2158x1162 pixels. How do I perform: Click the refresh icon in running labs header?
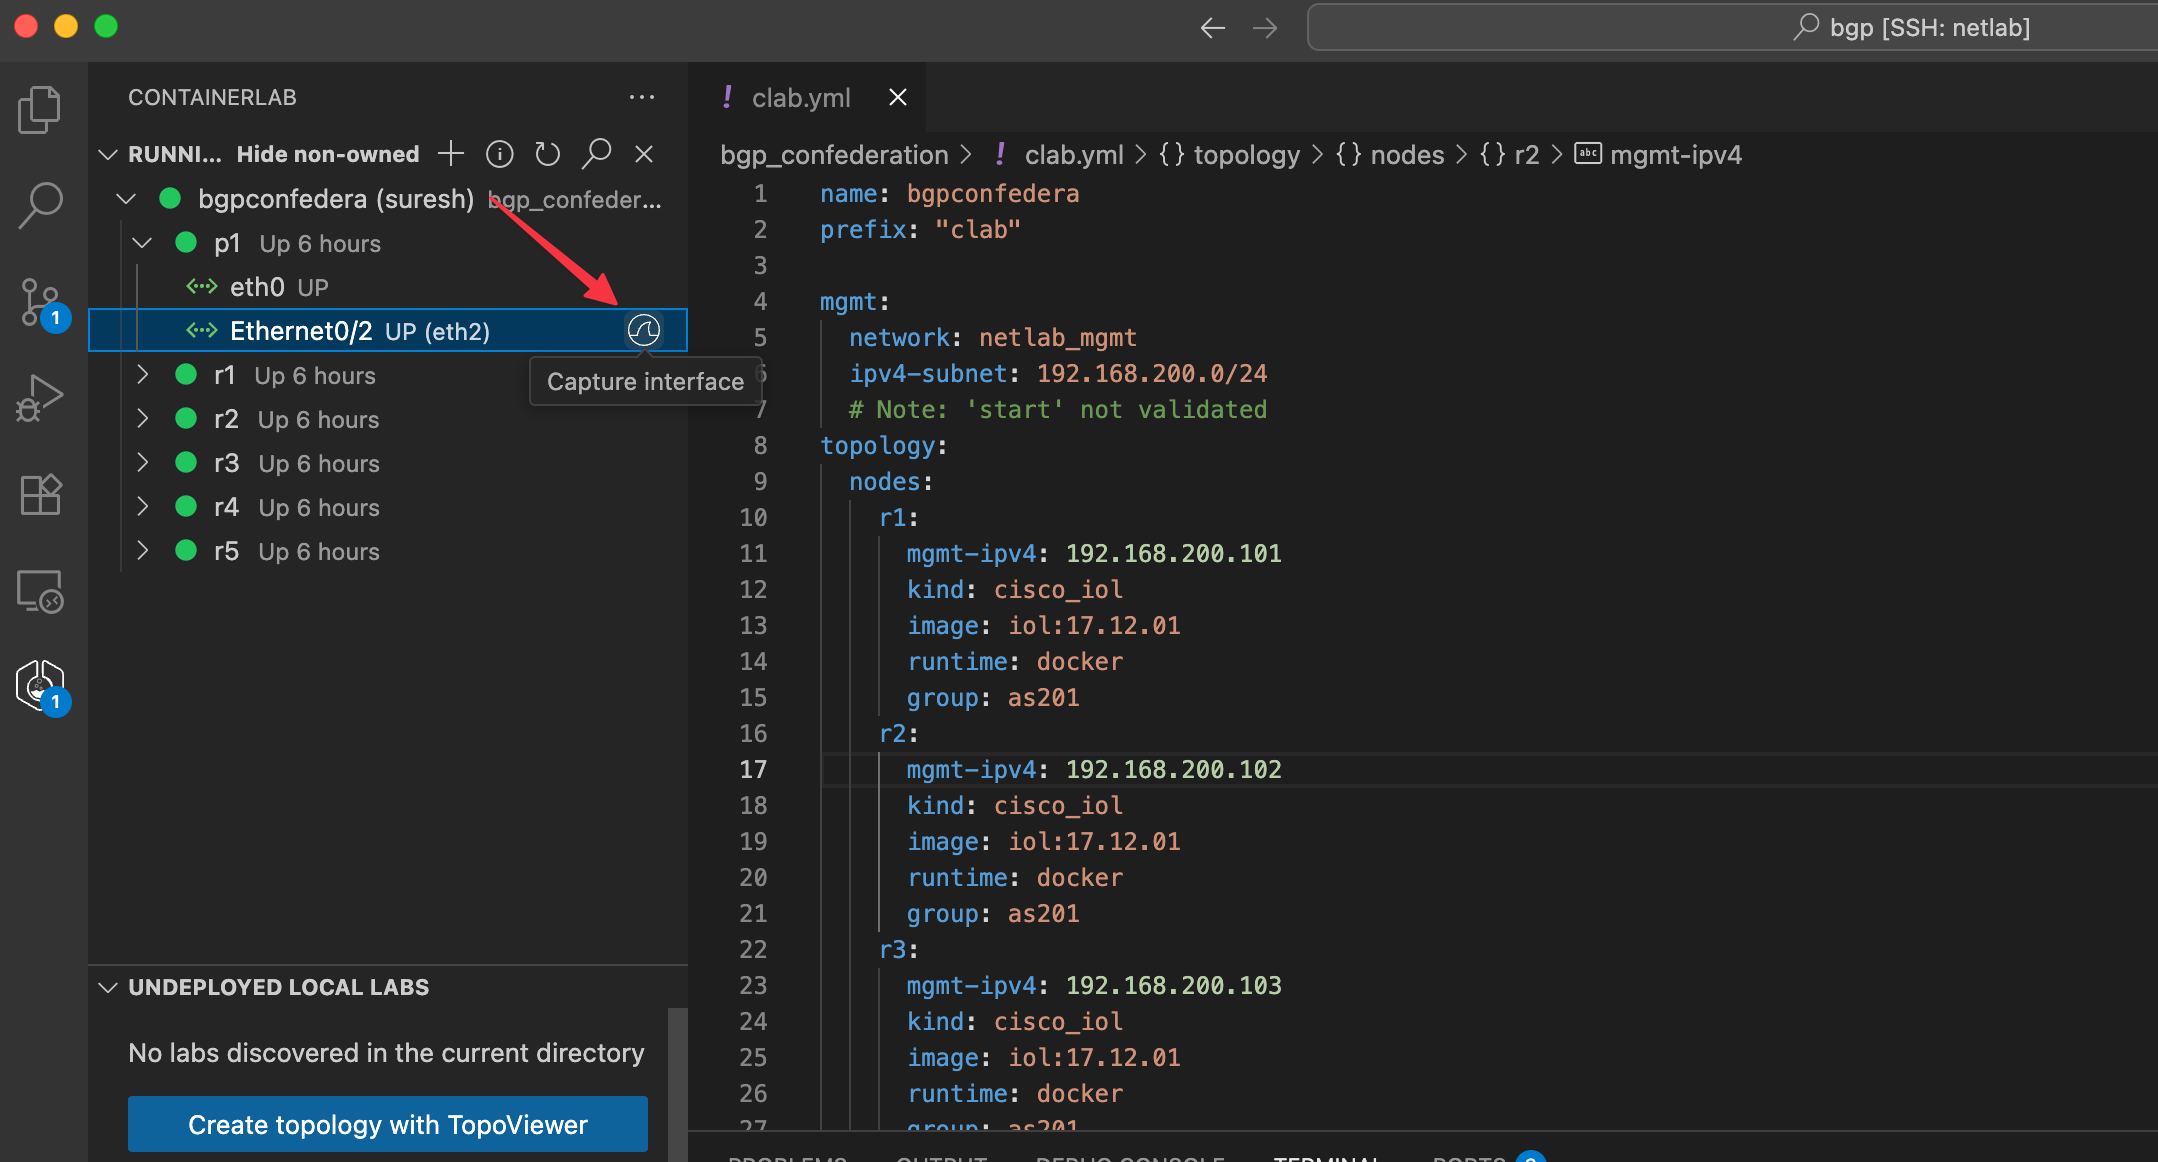coord(547,154)
